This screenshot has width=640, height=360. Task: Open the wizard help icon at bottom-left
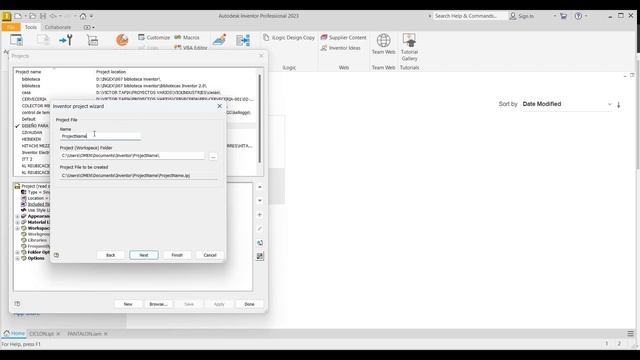pyautogui.click(x=56, y=255)
